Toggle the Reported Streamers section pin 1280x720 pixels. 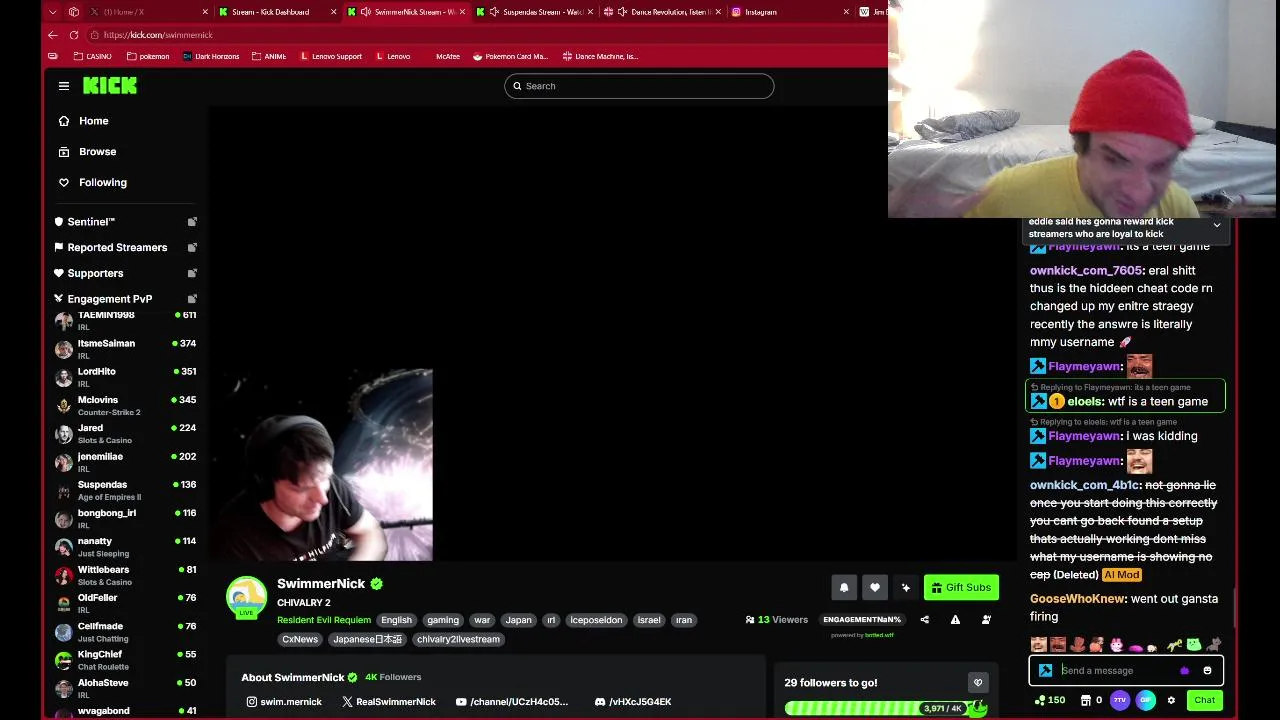[192, 247]
